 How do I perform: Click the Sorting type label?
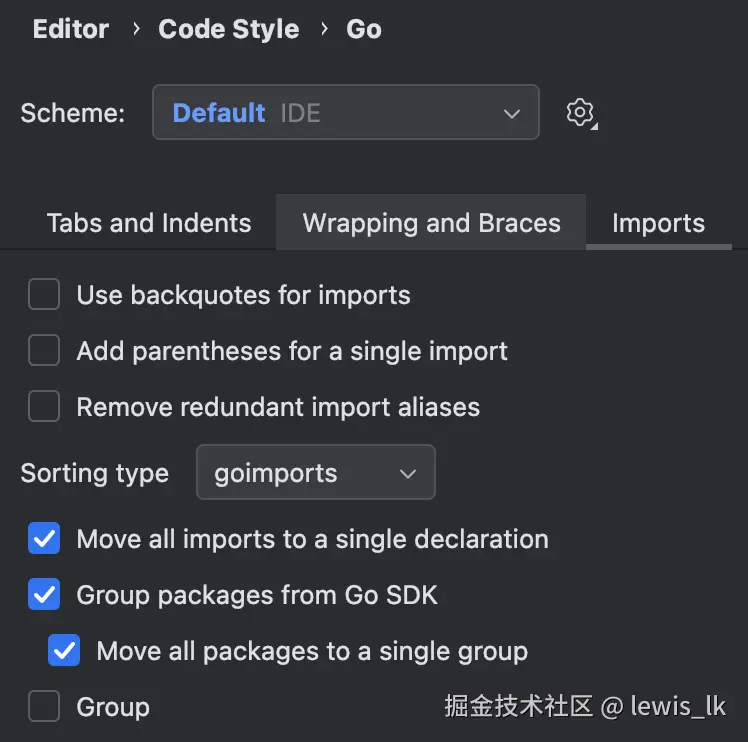click(95, 473)
